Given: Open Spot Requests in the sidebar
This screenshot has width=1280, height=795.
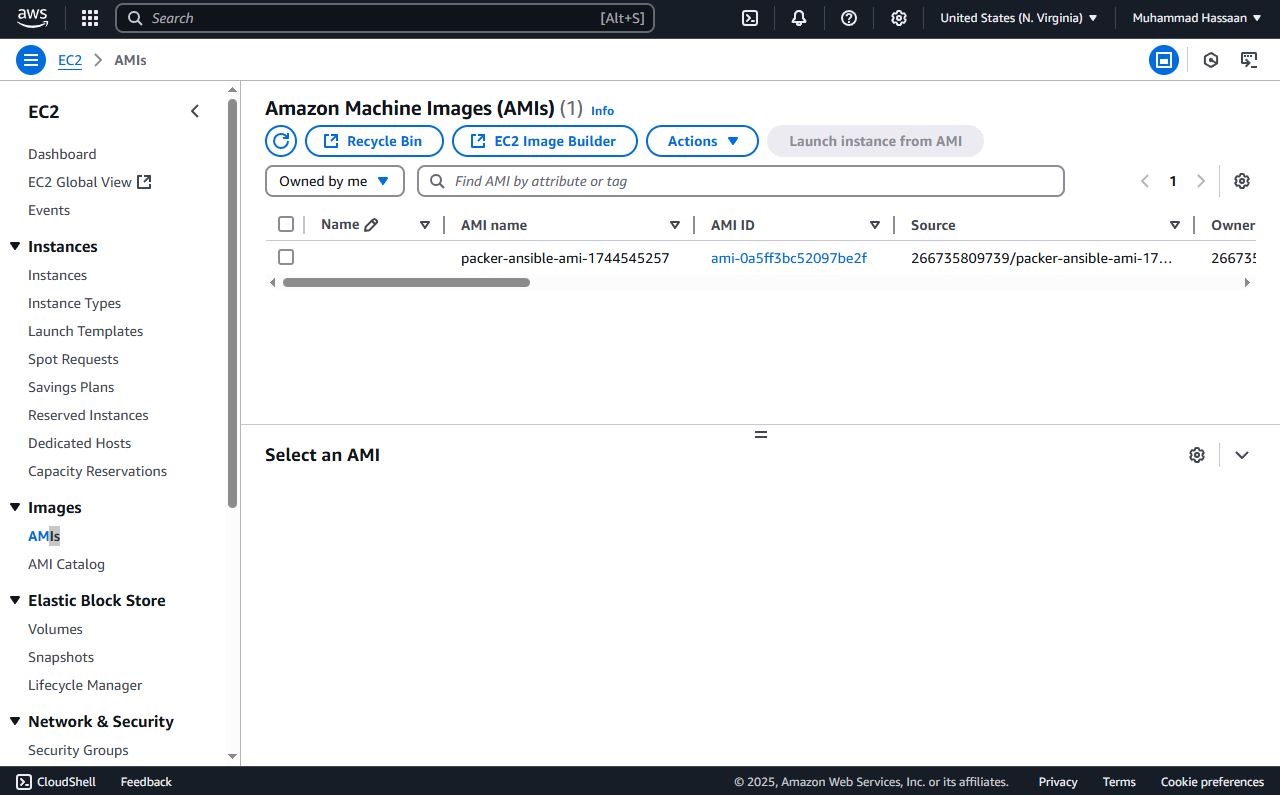Looking at the screenshot, I should point(73,359).
